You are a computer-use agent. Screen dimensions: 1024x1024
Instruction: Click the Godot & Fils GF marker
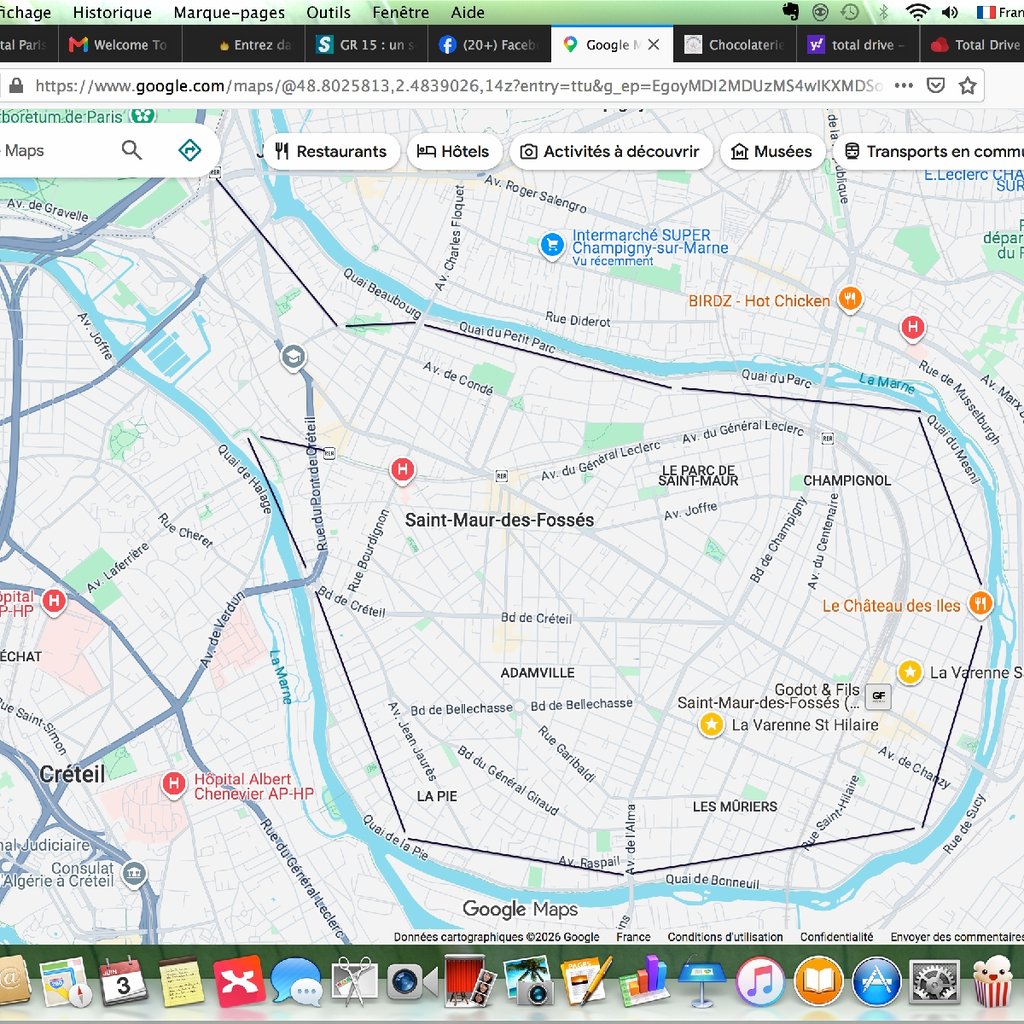tap(878, 696)
